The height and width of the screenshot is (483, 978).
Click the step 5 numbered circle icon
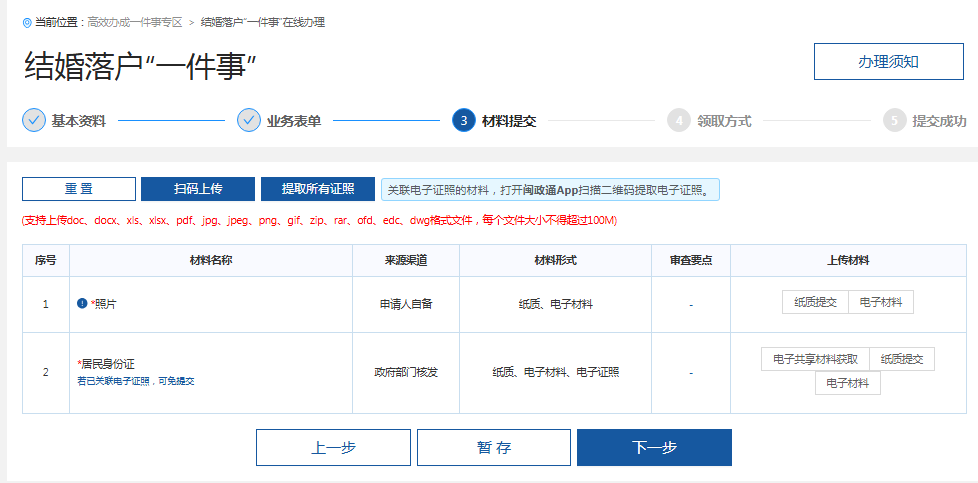(894, 121)
